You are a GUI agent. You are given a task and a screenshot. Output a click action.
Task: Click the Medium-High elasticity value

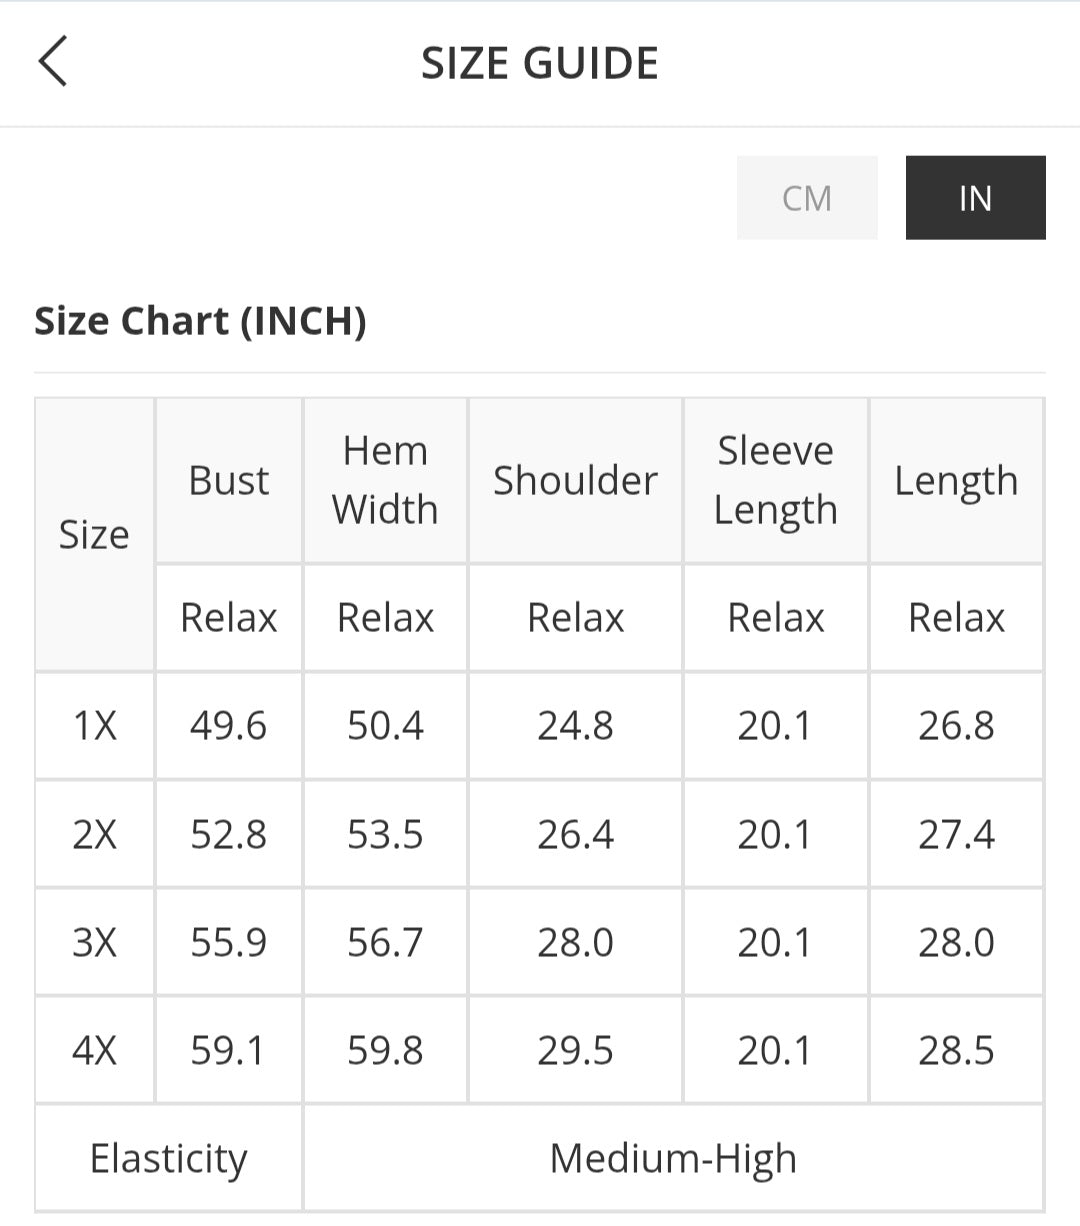[x=673, y=1159]
